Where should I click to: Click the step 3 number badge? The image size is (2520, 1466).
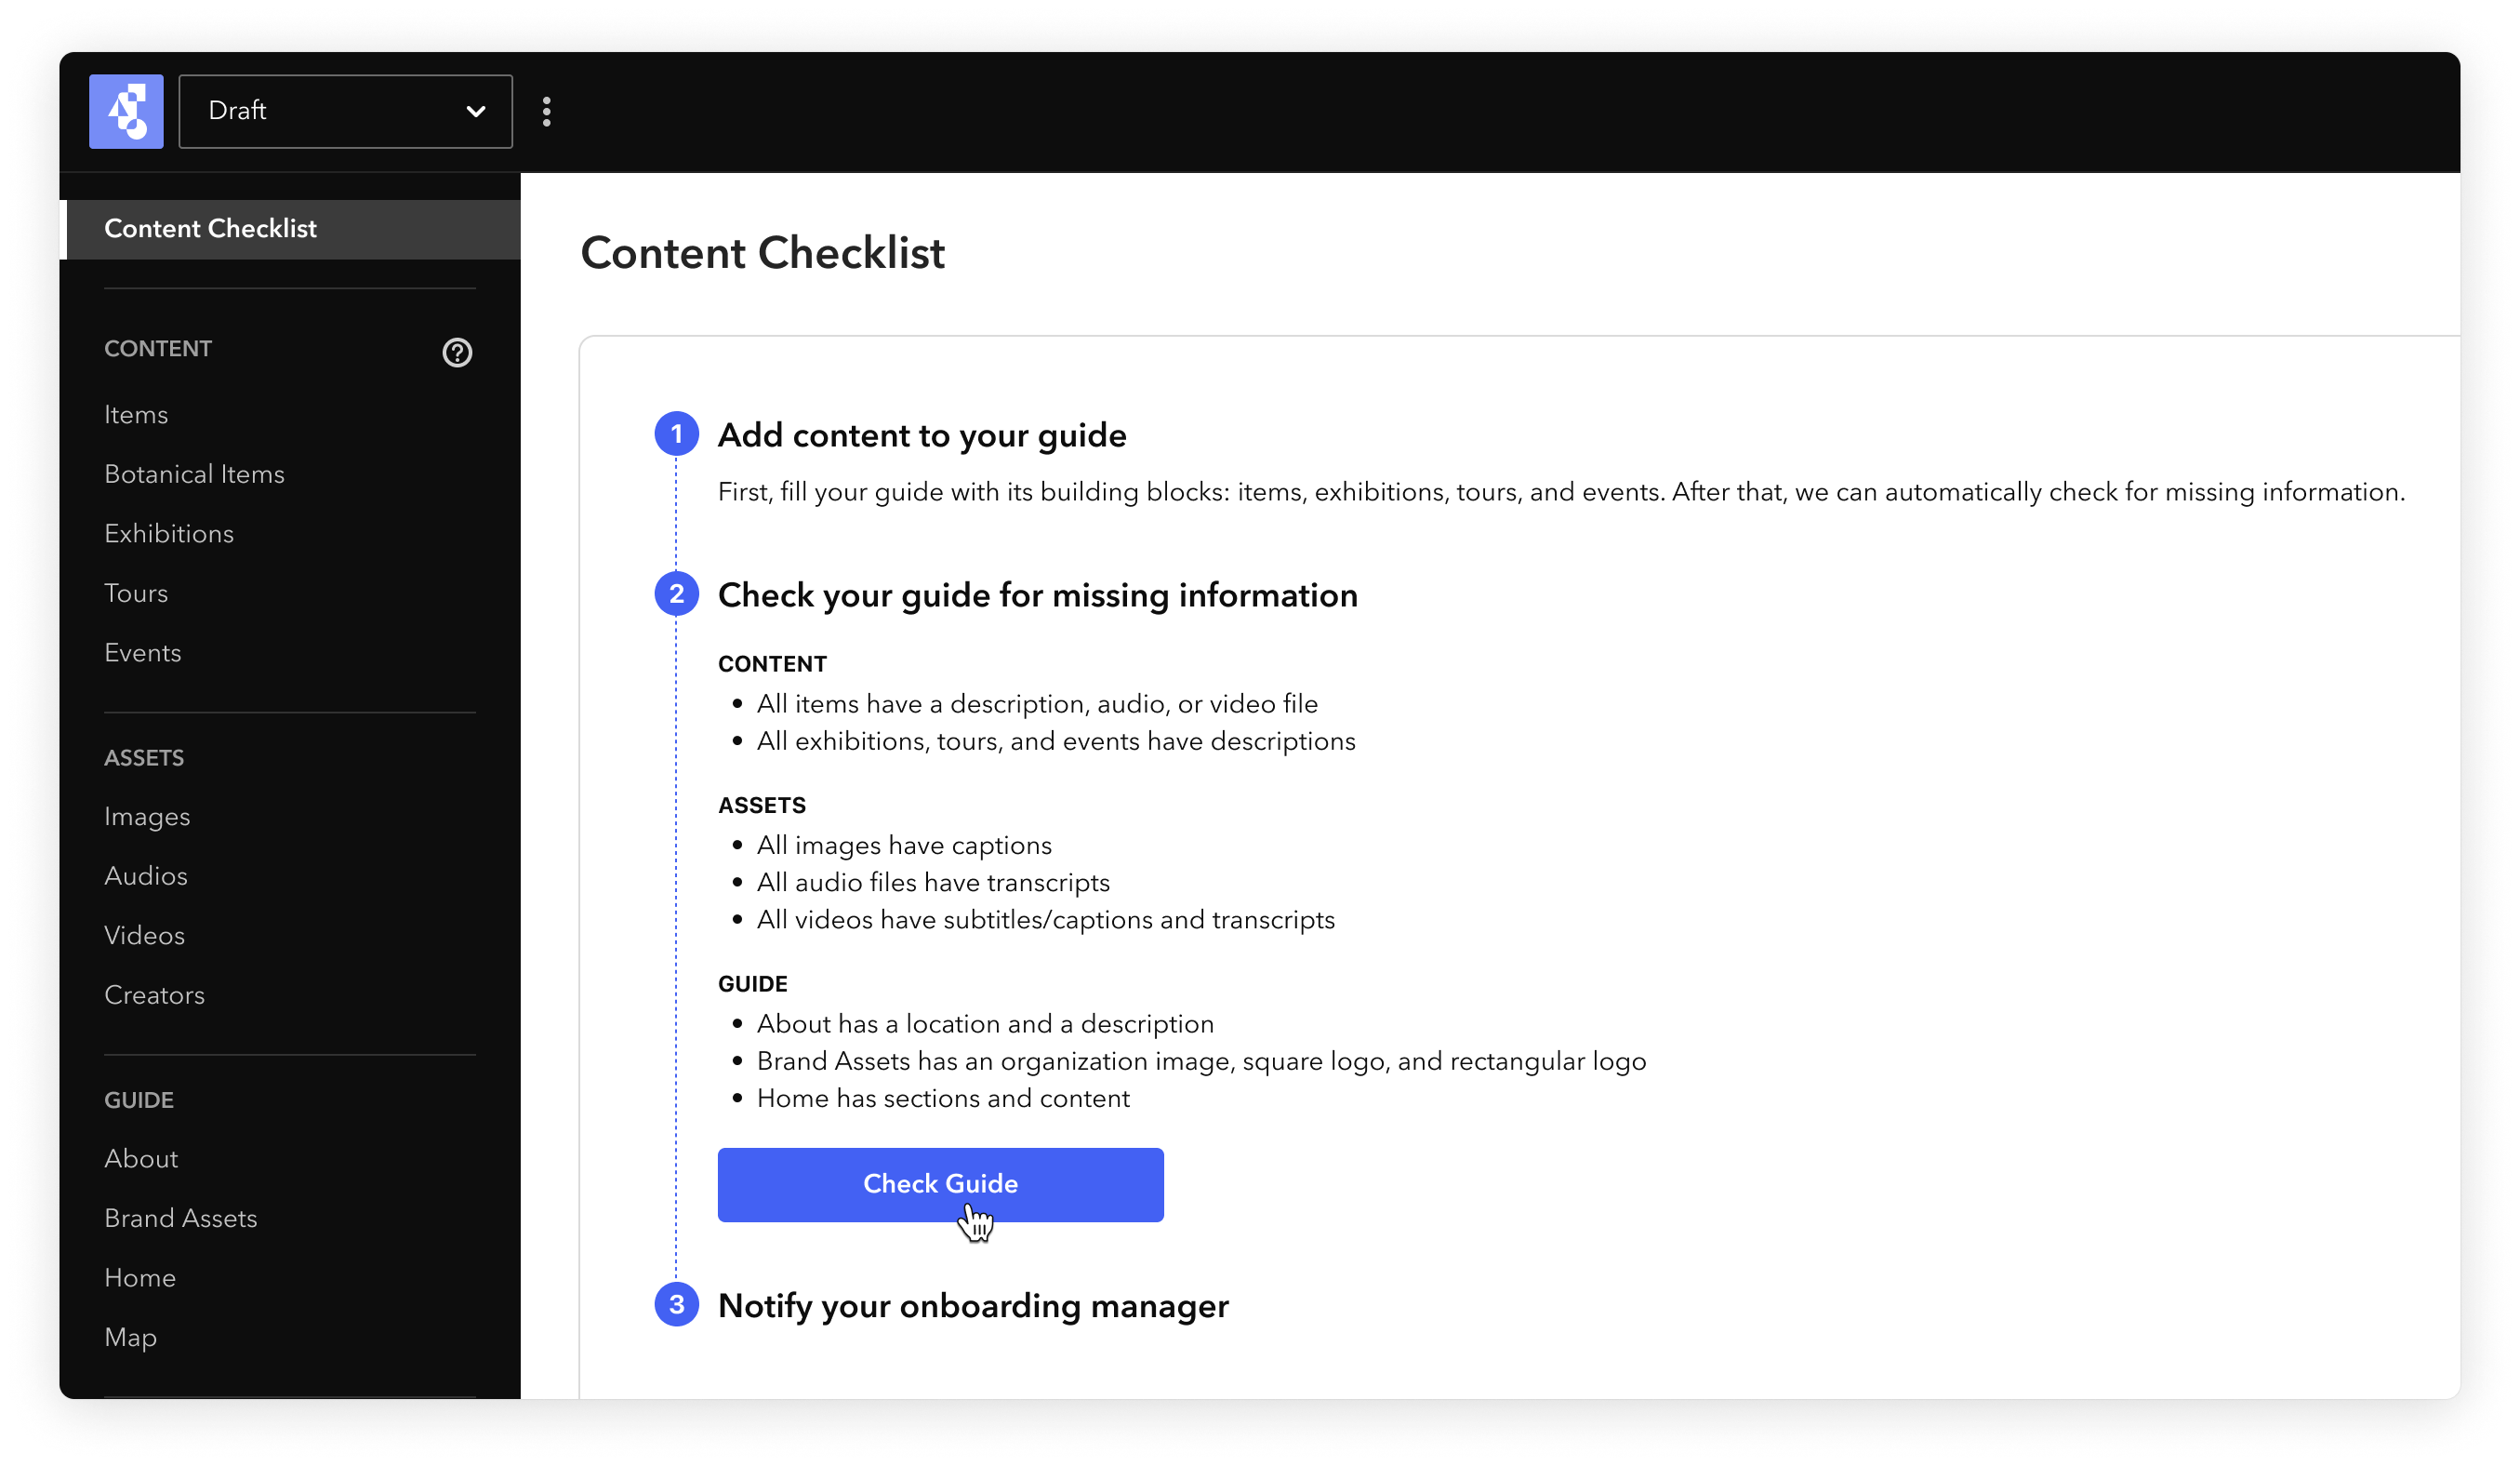coord(676,1305)
